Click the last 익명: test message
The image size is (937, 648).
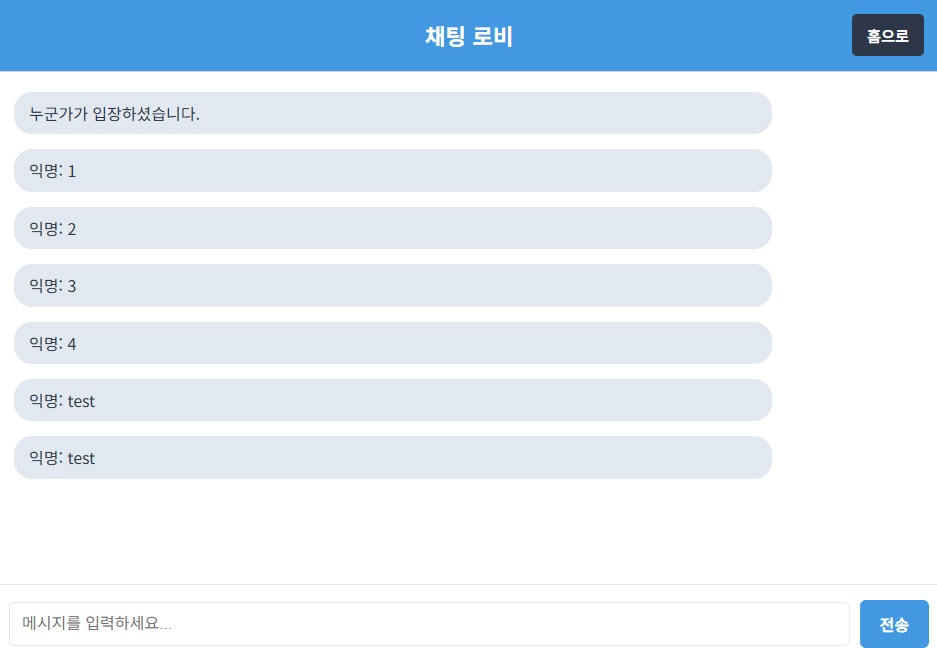pyautogui.click(x=393, y=457)
